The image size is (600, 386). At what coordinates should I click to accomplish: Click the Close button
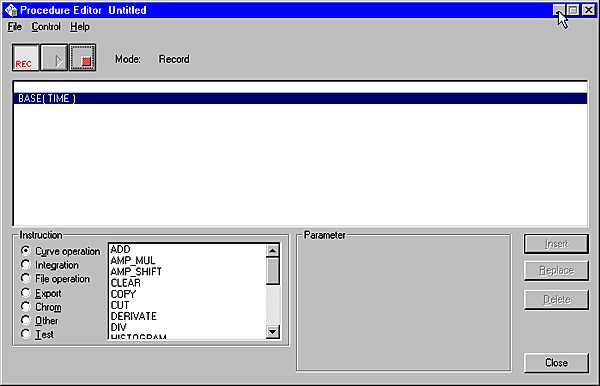click(556, 363)
